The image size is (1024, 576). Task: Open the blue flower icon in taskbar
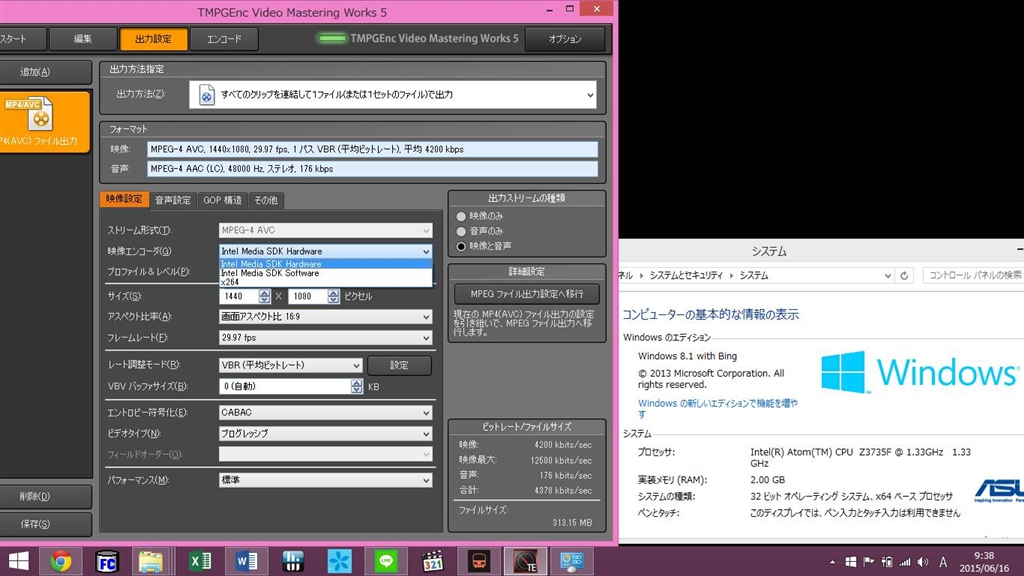point(340,561)
